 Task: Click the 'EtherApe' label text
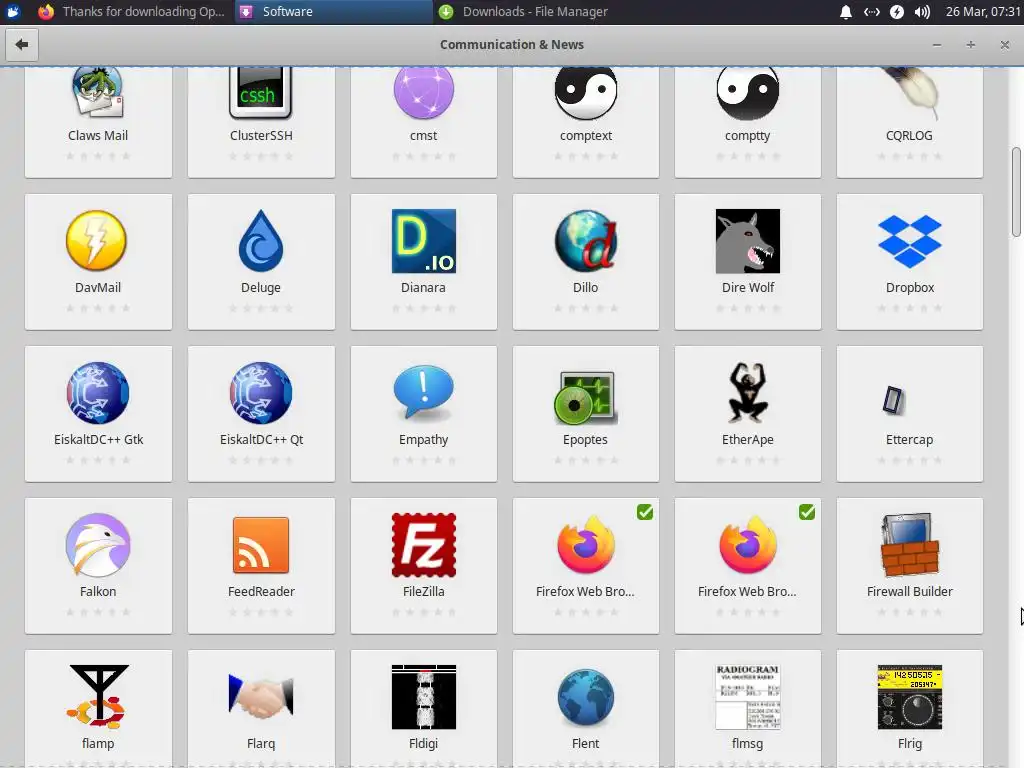748,440
